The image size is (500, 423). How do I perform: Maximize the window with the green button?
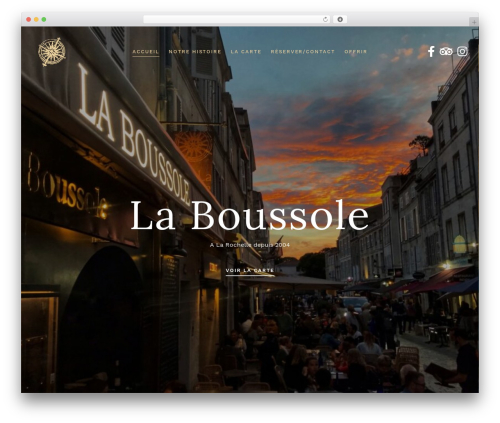click(x=44, y=19)
